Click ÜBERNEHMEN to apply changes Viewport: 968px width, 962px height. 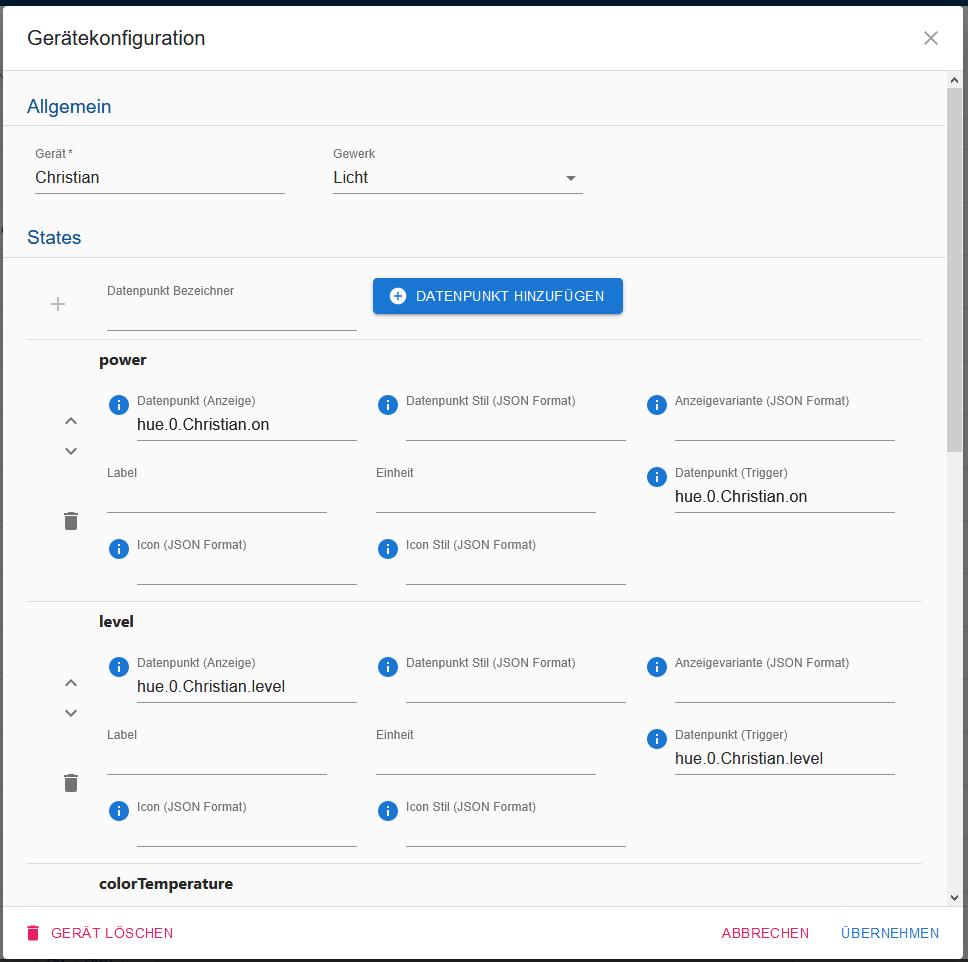890,933
